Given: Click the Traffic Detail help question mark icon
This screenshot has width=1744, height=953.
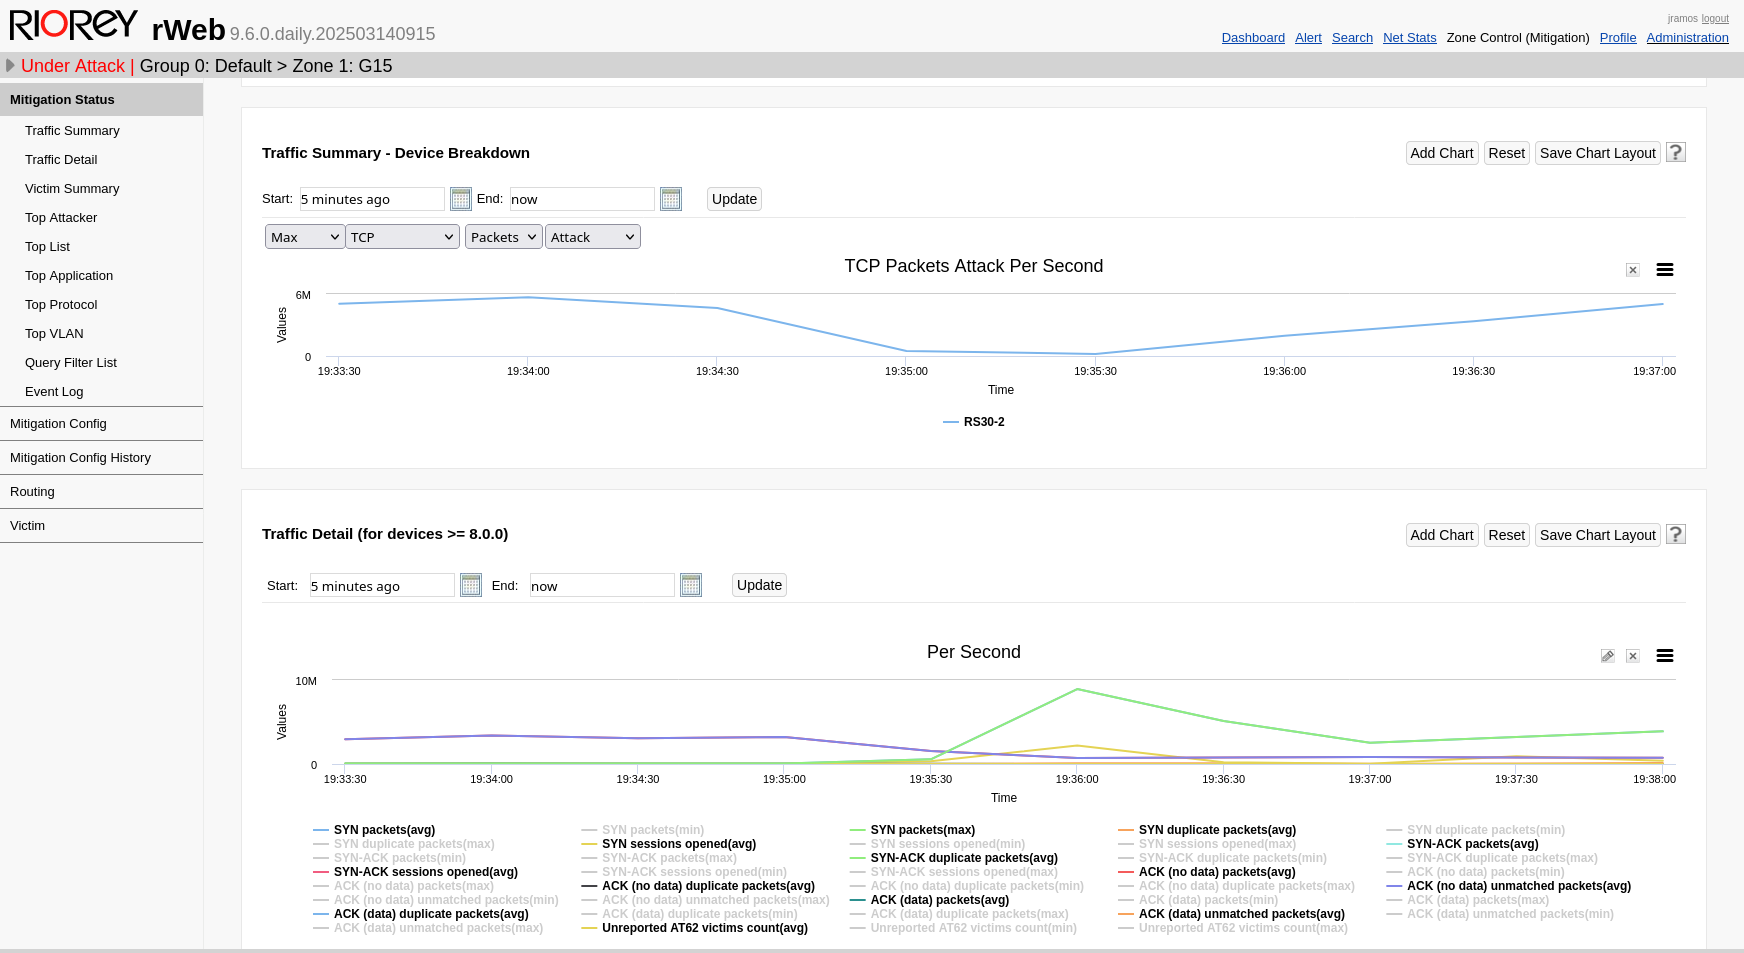Looking at the screenshot, I should pyautogui.click(x=1676, y=534).
